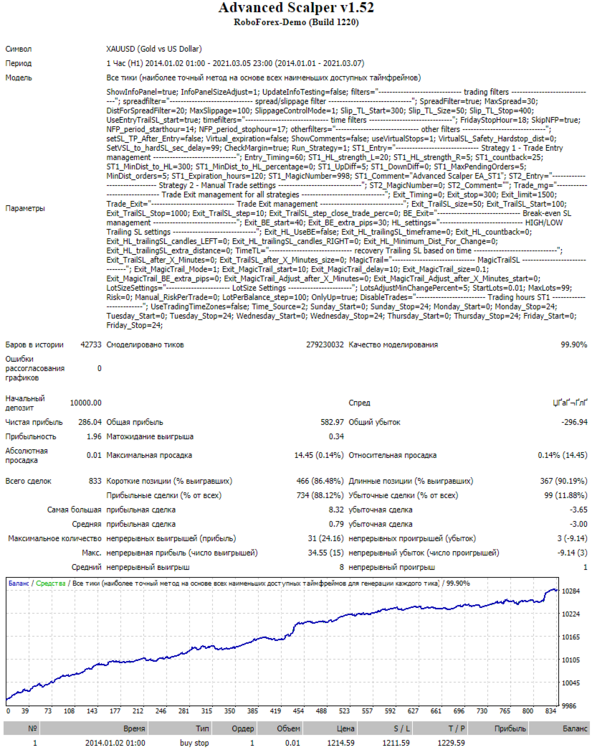Click 'Короткие позиции (% выигравших)' label
The width and height of the screenshot is (592, 750).
pos(169,481)
